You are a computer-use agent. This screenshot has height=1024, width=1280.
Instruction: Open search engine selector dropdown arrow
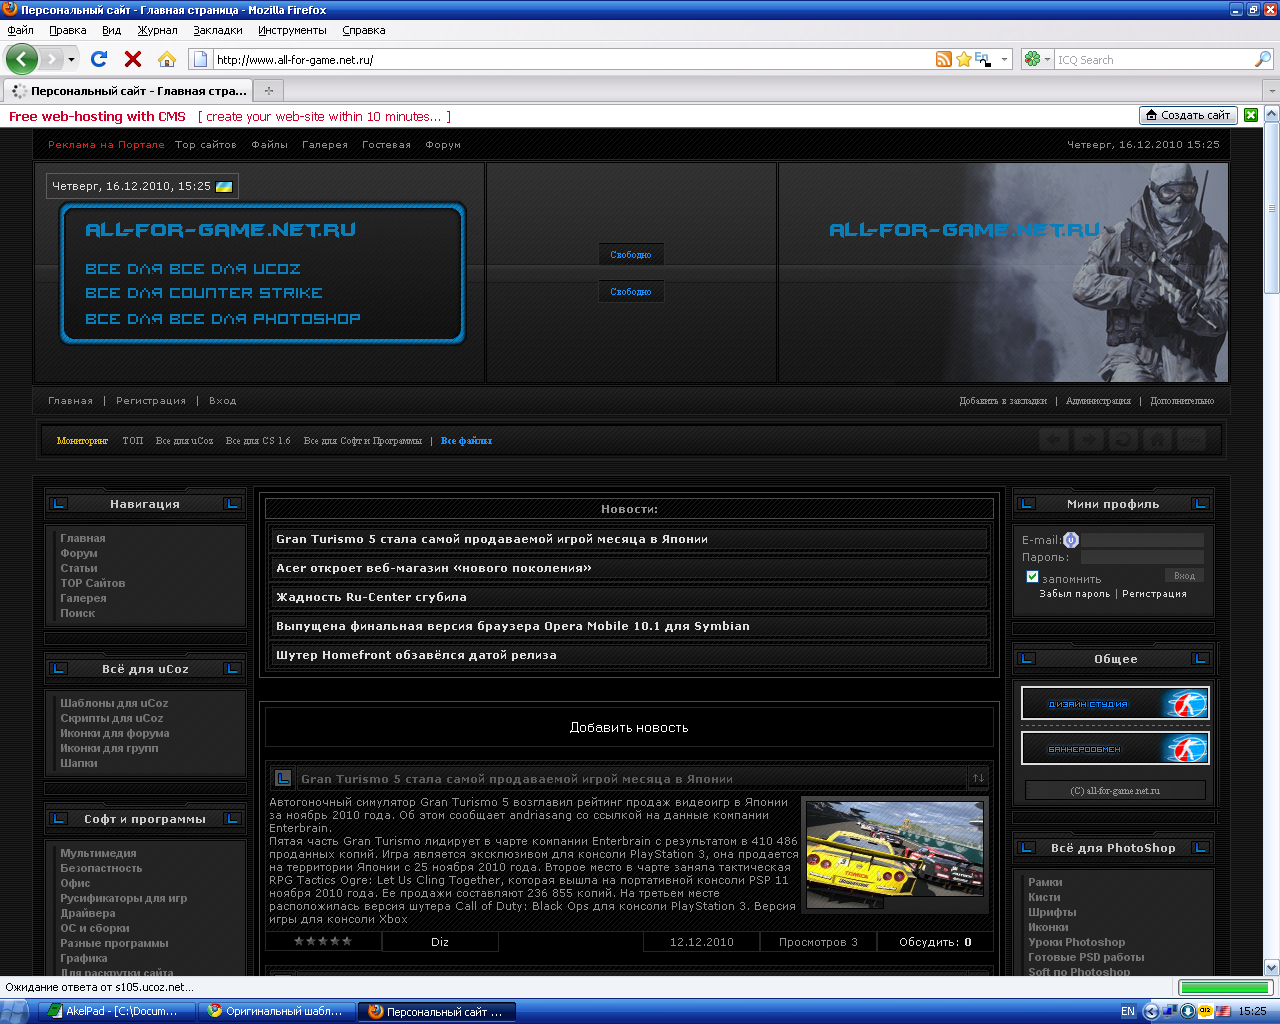click(x=1048, y=59)
